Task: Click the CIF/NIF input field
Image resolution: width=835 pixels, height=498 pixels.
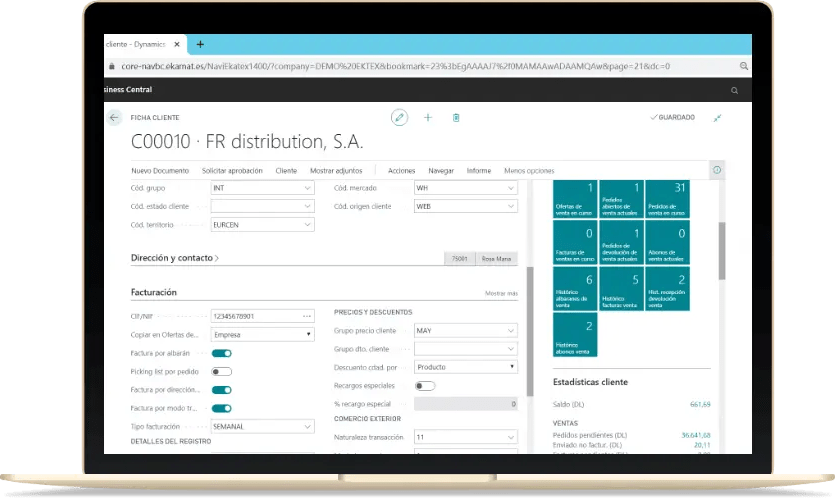Action: 257,316
